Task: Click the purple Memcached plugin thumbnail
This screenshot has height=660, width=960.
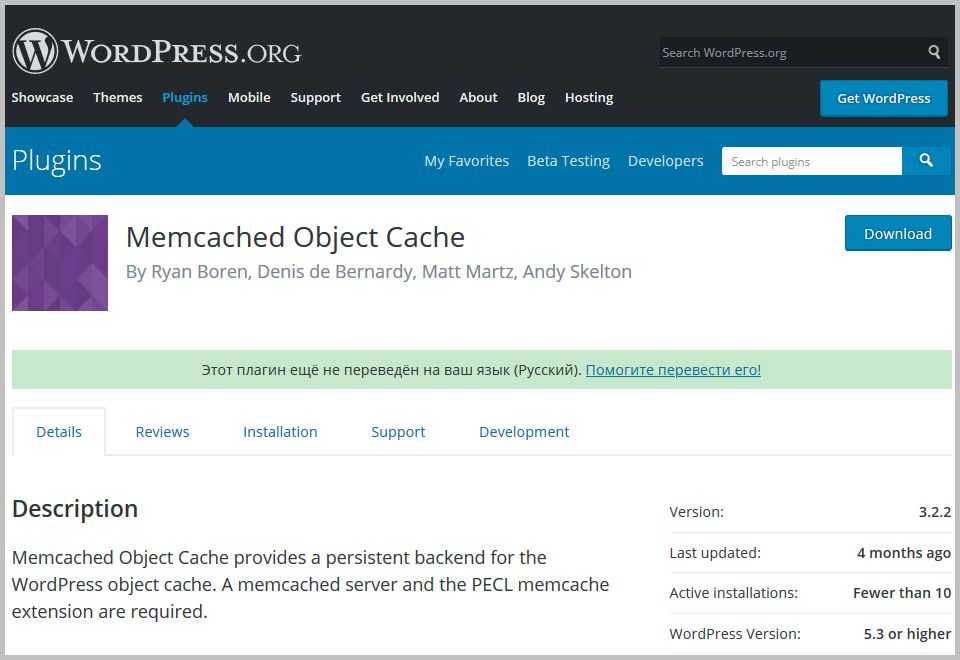Action: pos(60,263)
